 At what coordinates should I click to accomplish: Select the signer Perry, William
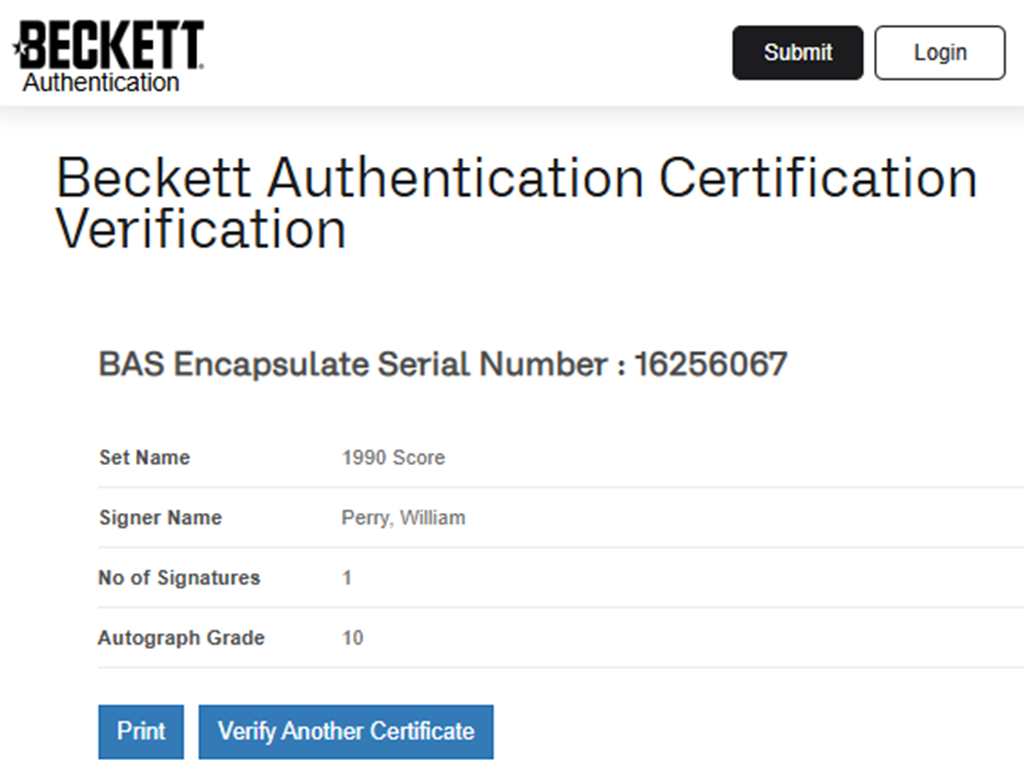403,518
